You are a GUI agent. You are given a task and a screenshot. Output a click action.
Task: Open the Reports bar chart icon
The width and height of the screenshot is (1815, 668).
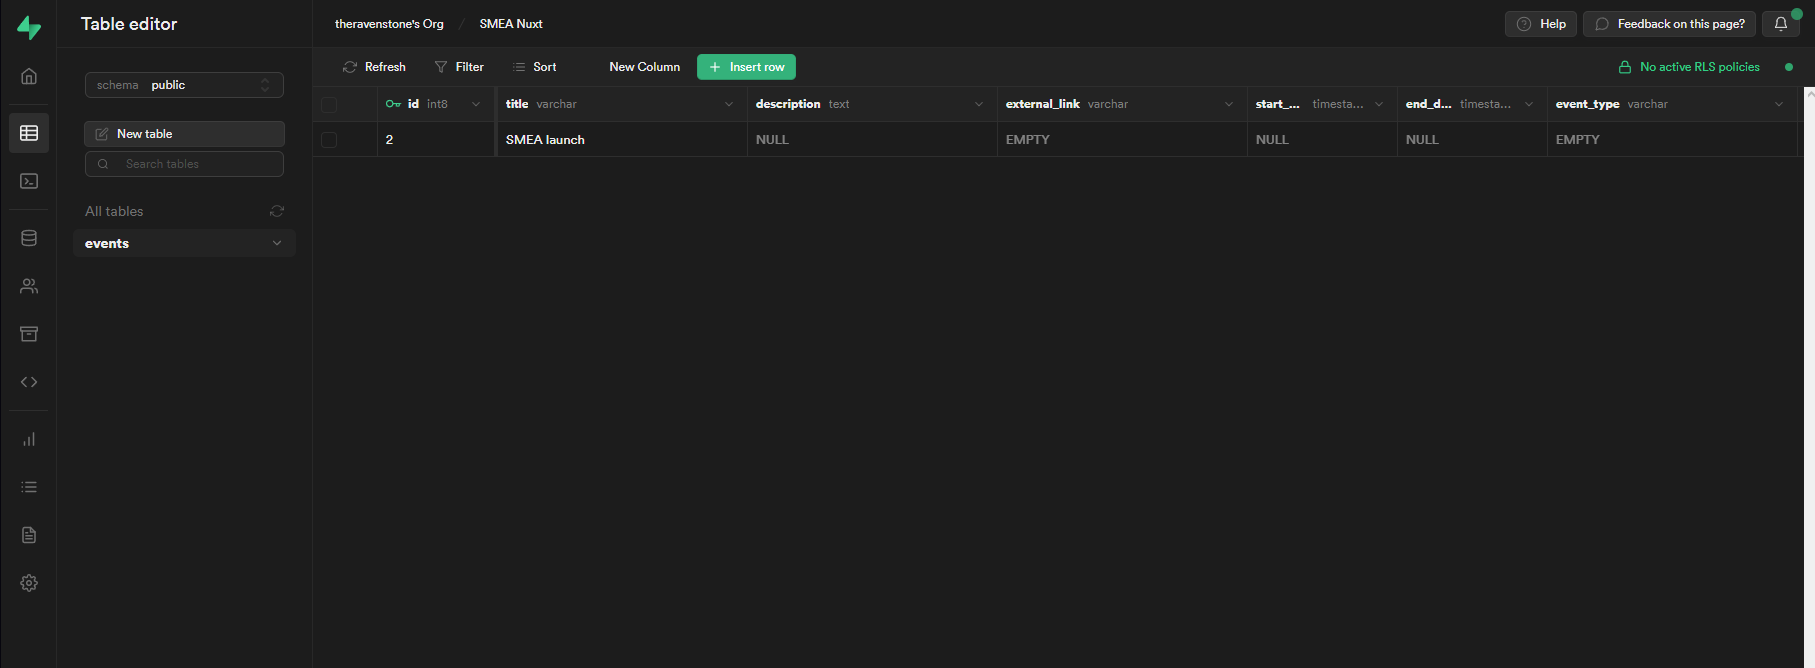tap(29, 439)
